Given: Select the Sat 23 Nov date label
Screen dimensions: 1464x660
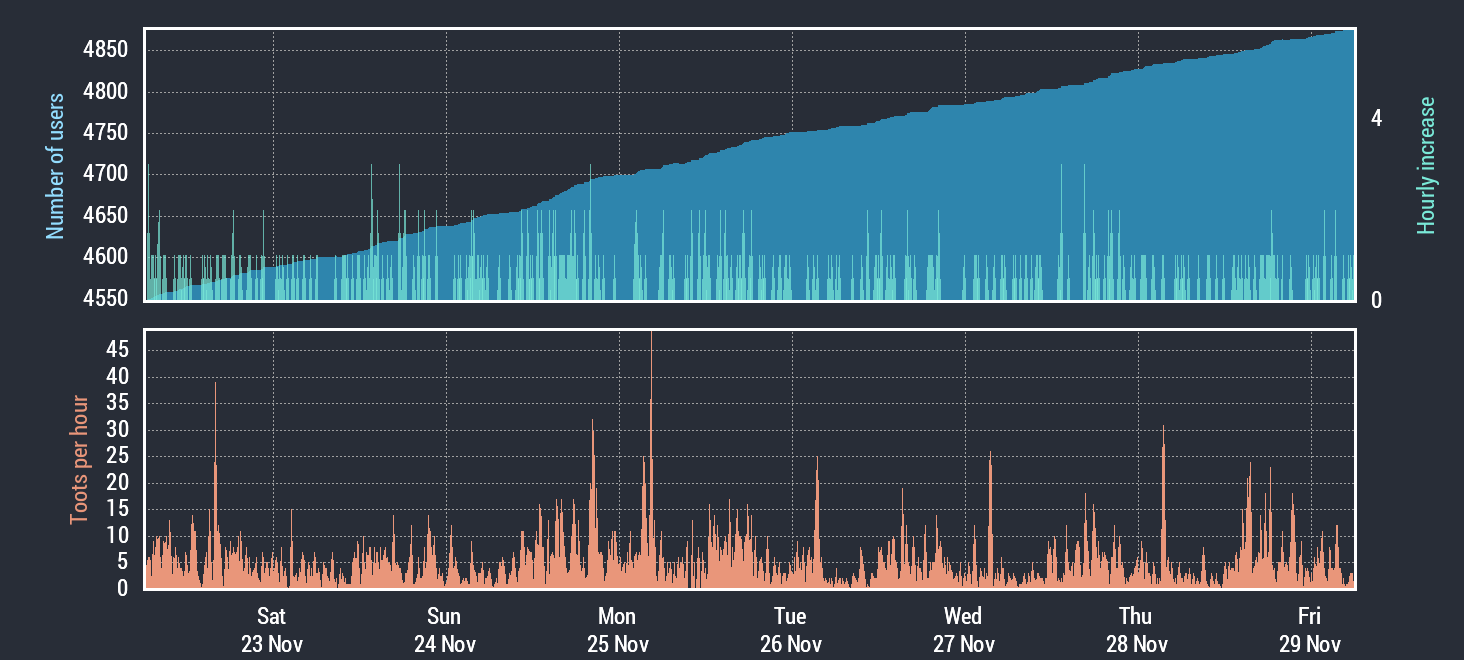Looking at the screenshot, I should pos(272,629).
